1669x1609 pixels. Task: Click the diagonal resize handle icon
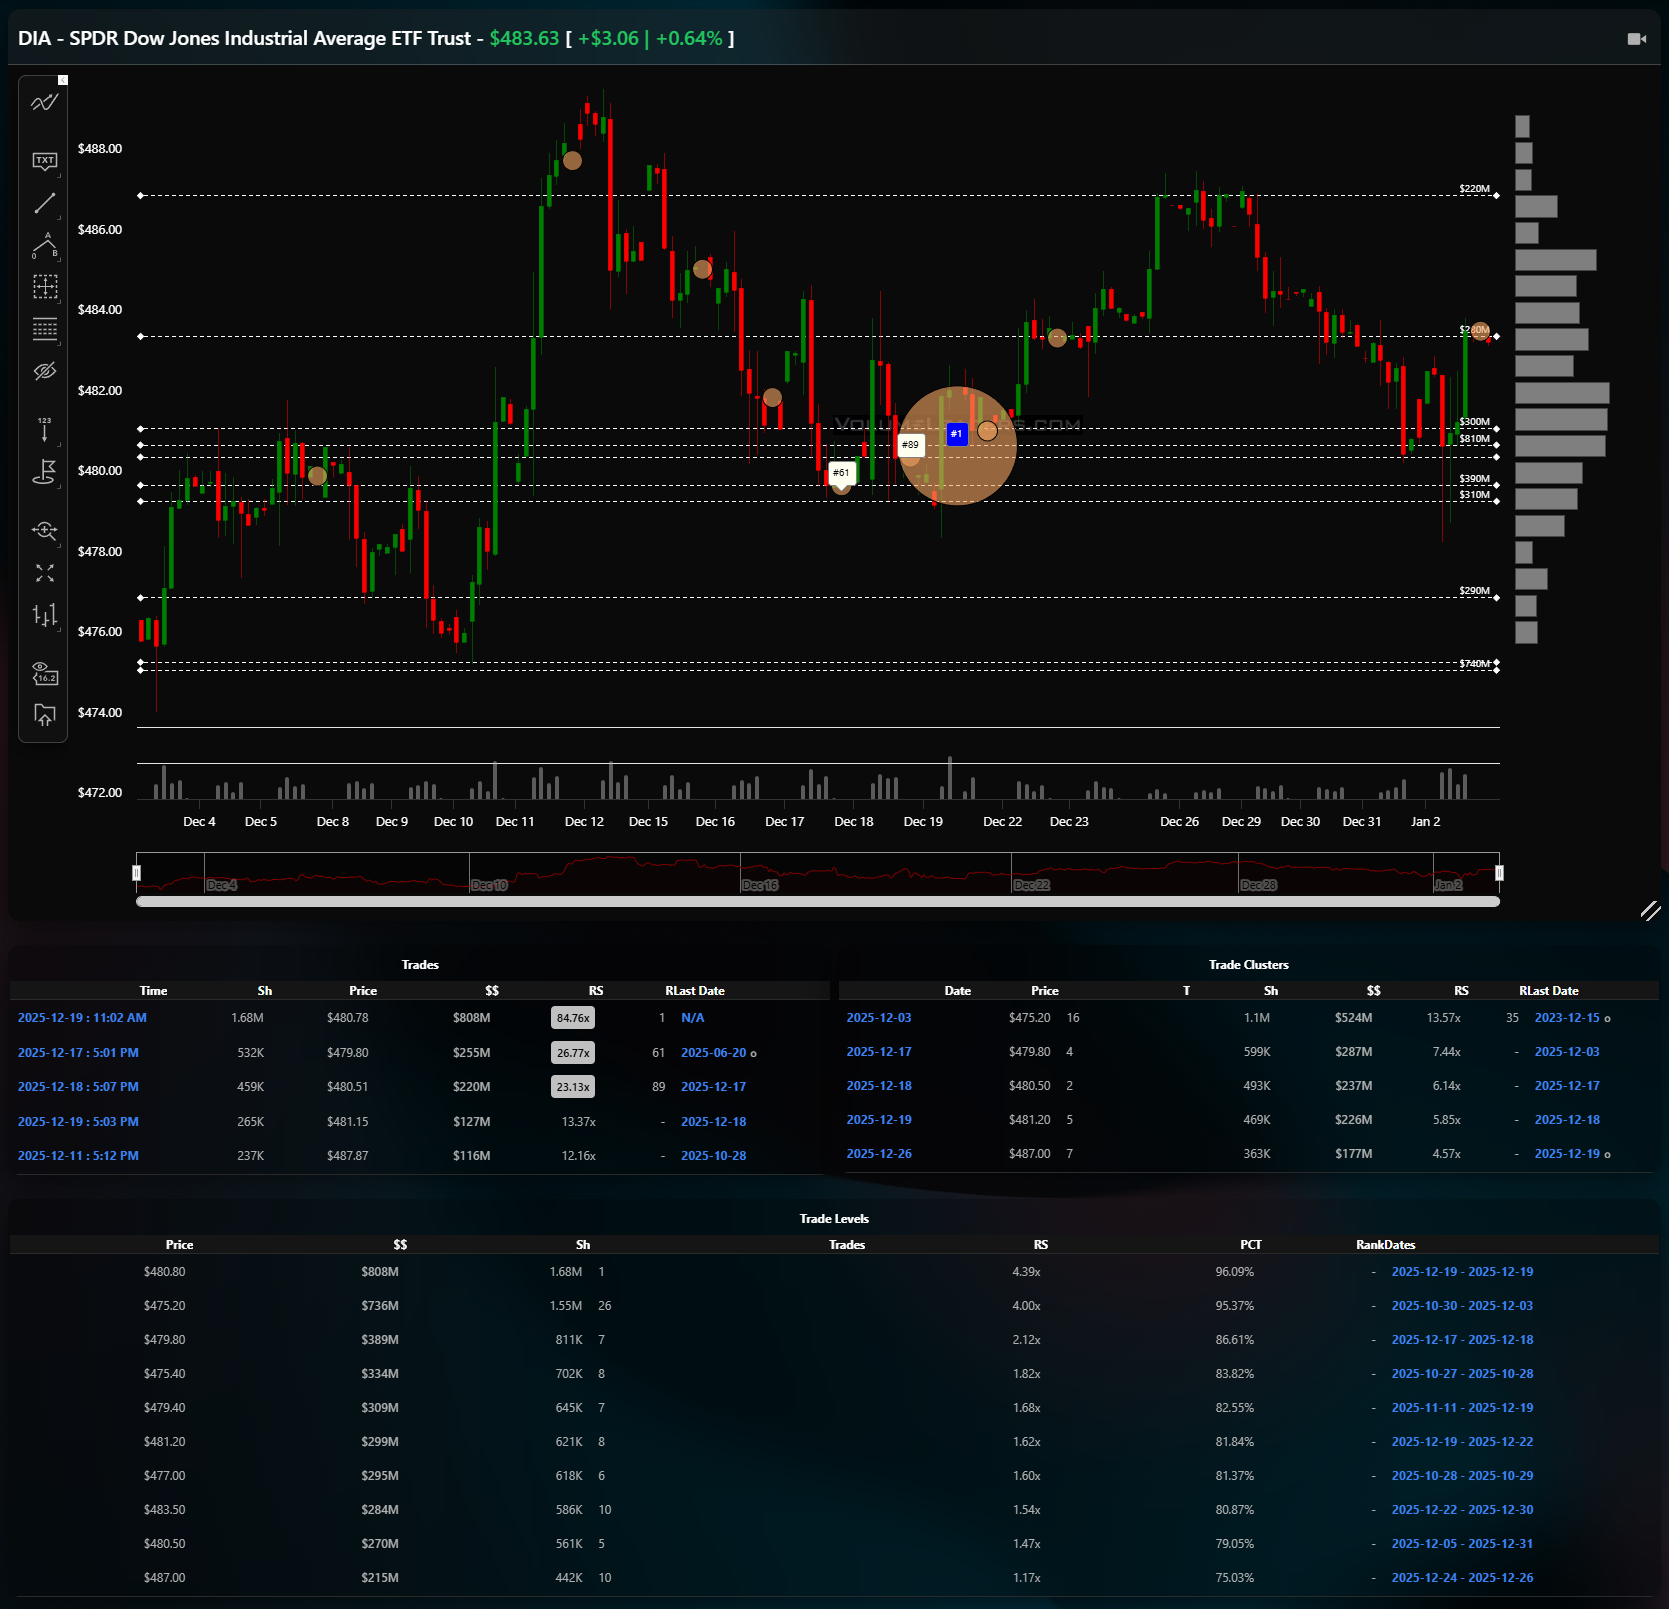(1650, 910)
